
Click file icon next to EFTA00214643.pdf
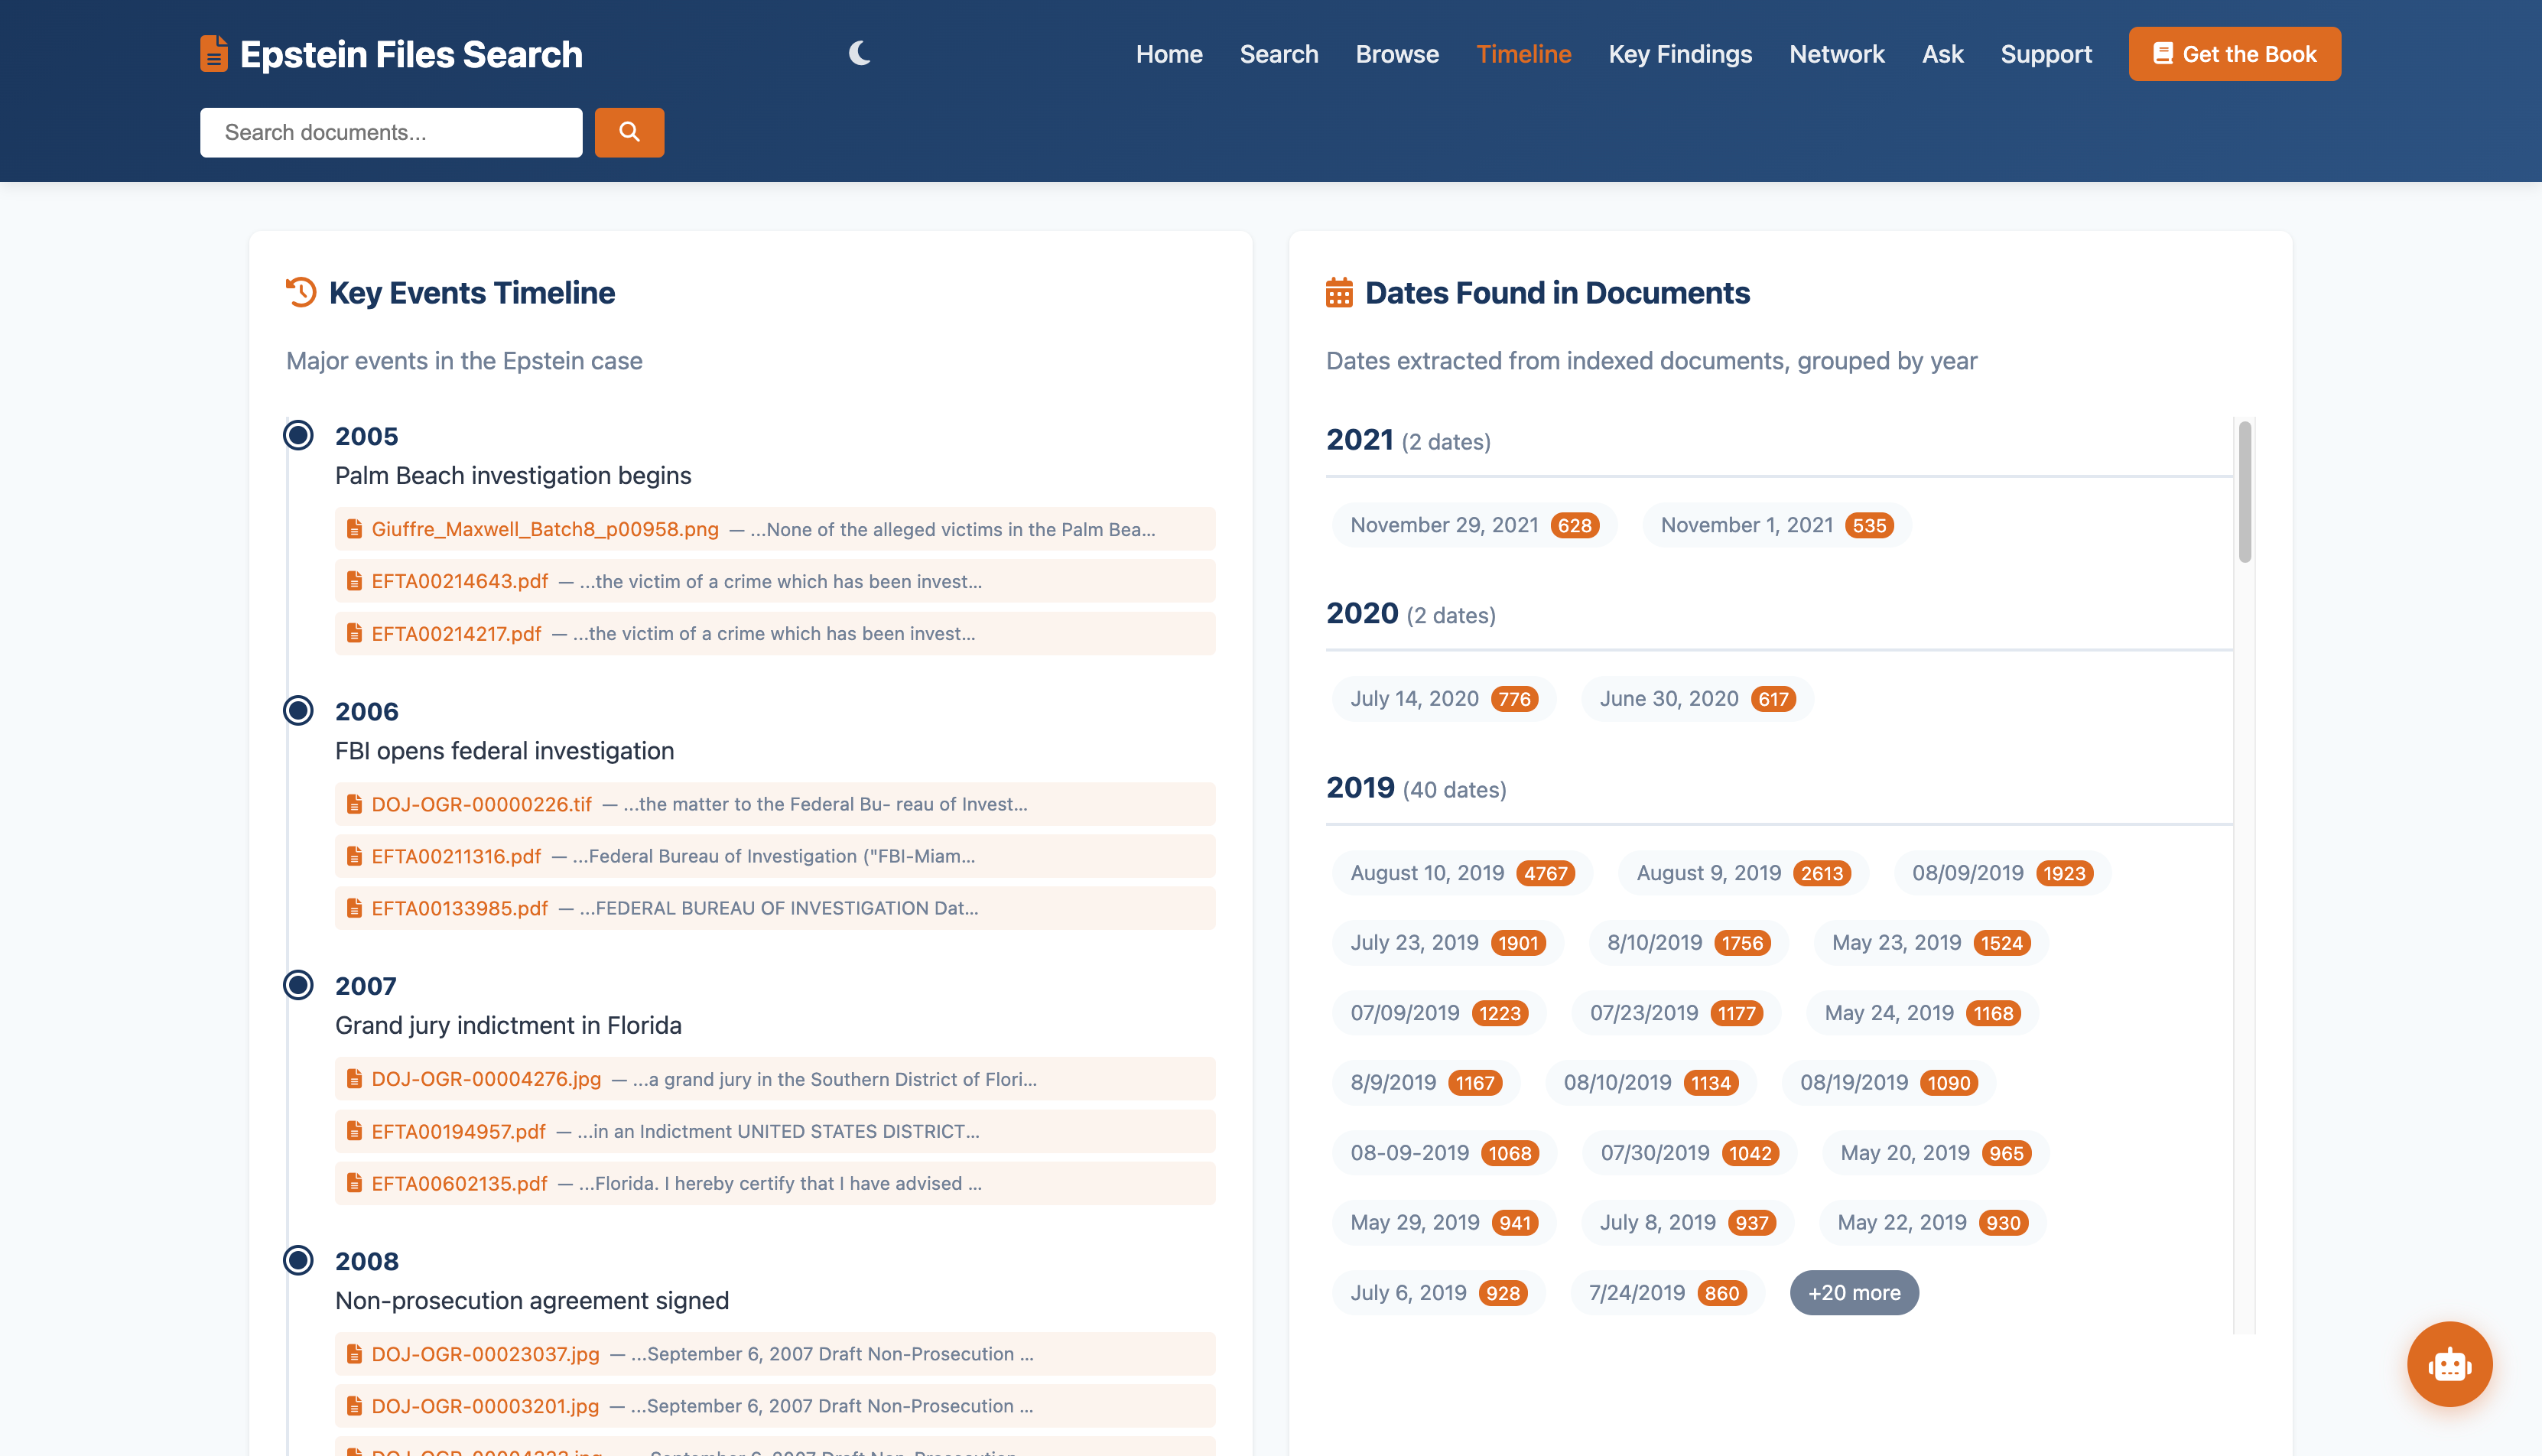pyautogui.click(x=354, y=581)
